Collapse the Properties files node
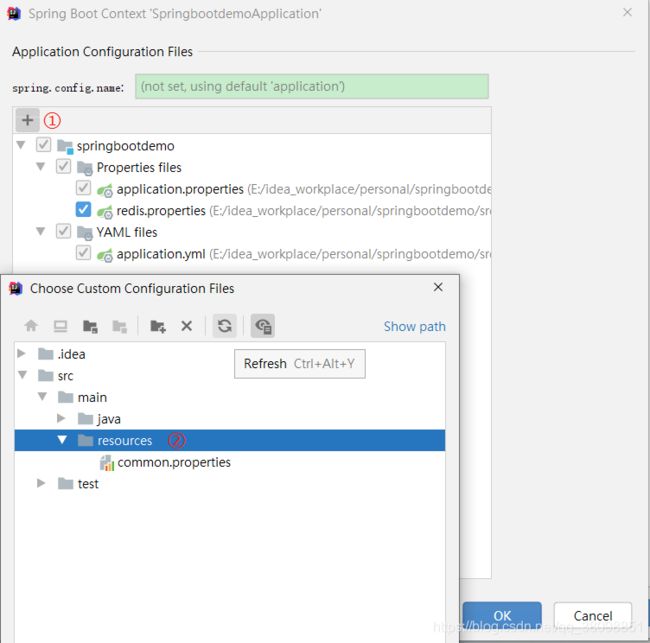The width and height of the screenshot is (650, 643). point(41,167)
